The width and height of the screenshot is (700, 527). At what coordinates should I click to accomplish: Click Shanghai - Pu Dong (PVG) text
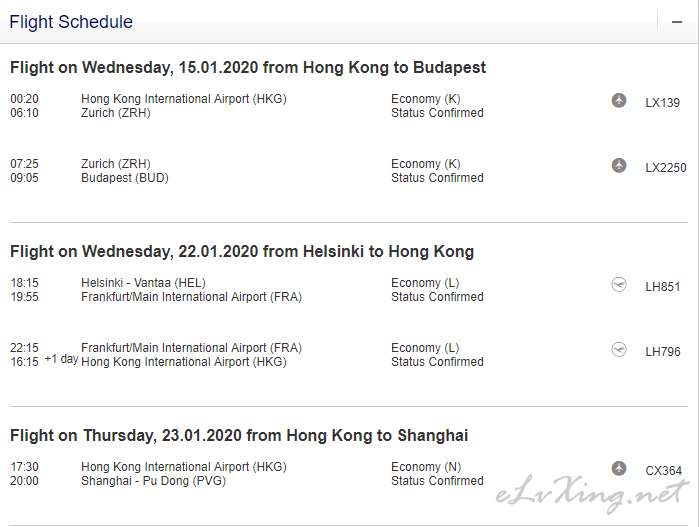tap(153, 481)
